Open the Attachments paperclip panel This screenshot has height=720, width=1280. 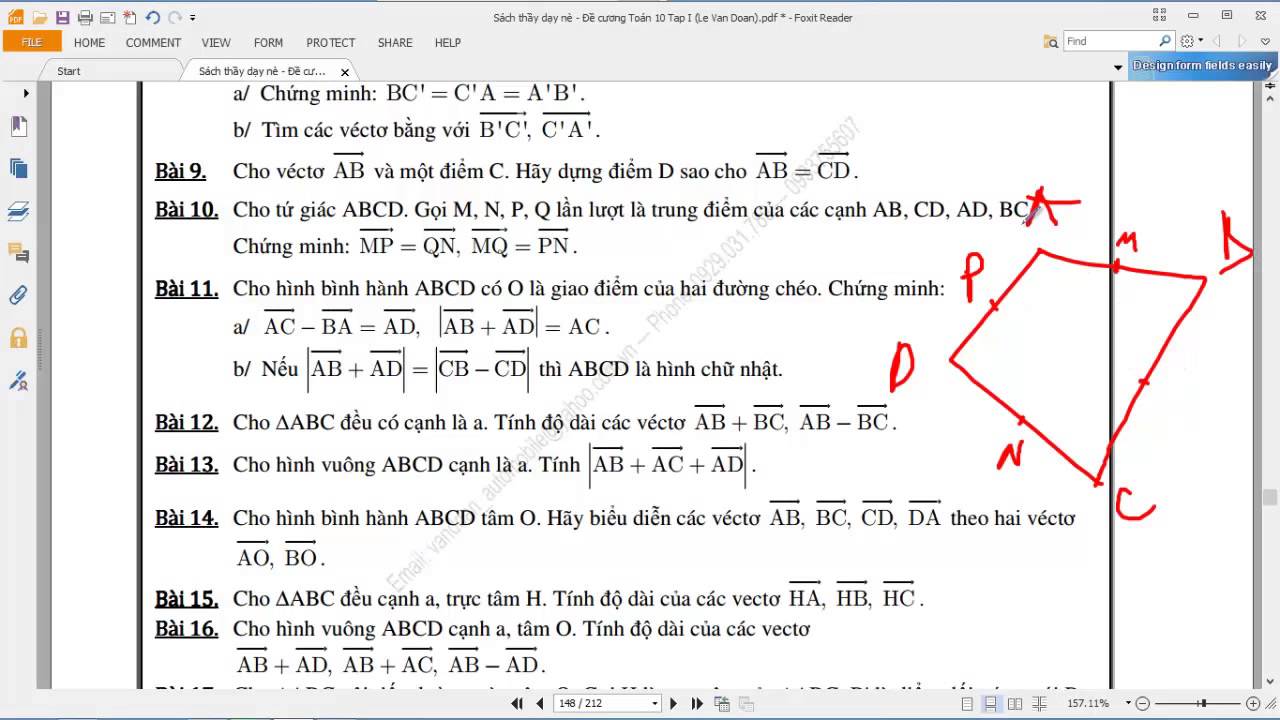(x=18, y=295)
